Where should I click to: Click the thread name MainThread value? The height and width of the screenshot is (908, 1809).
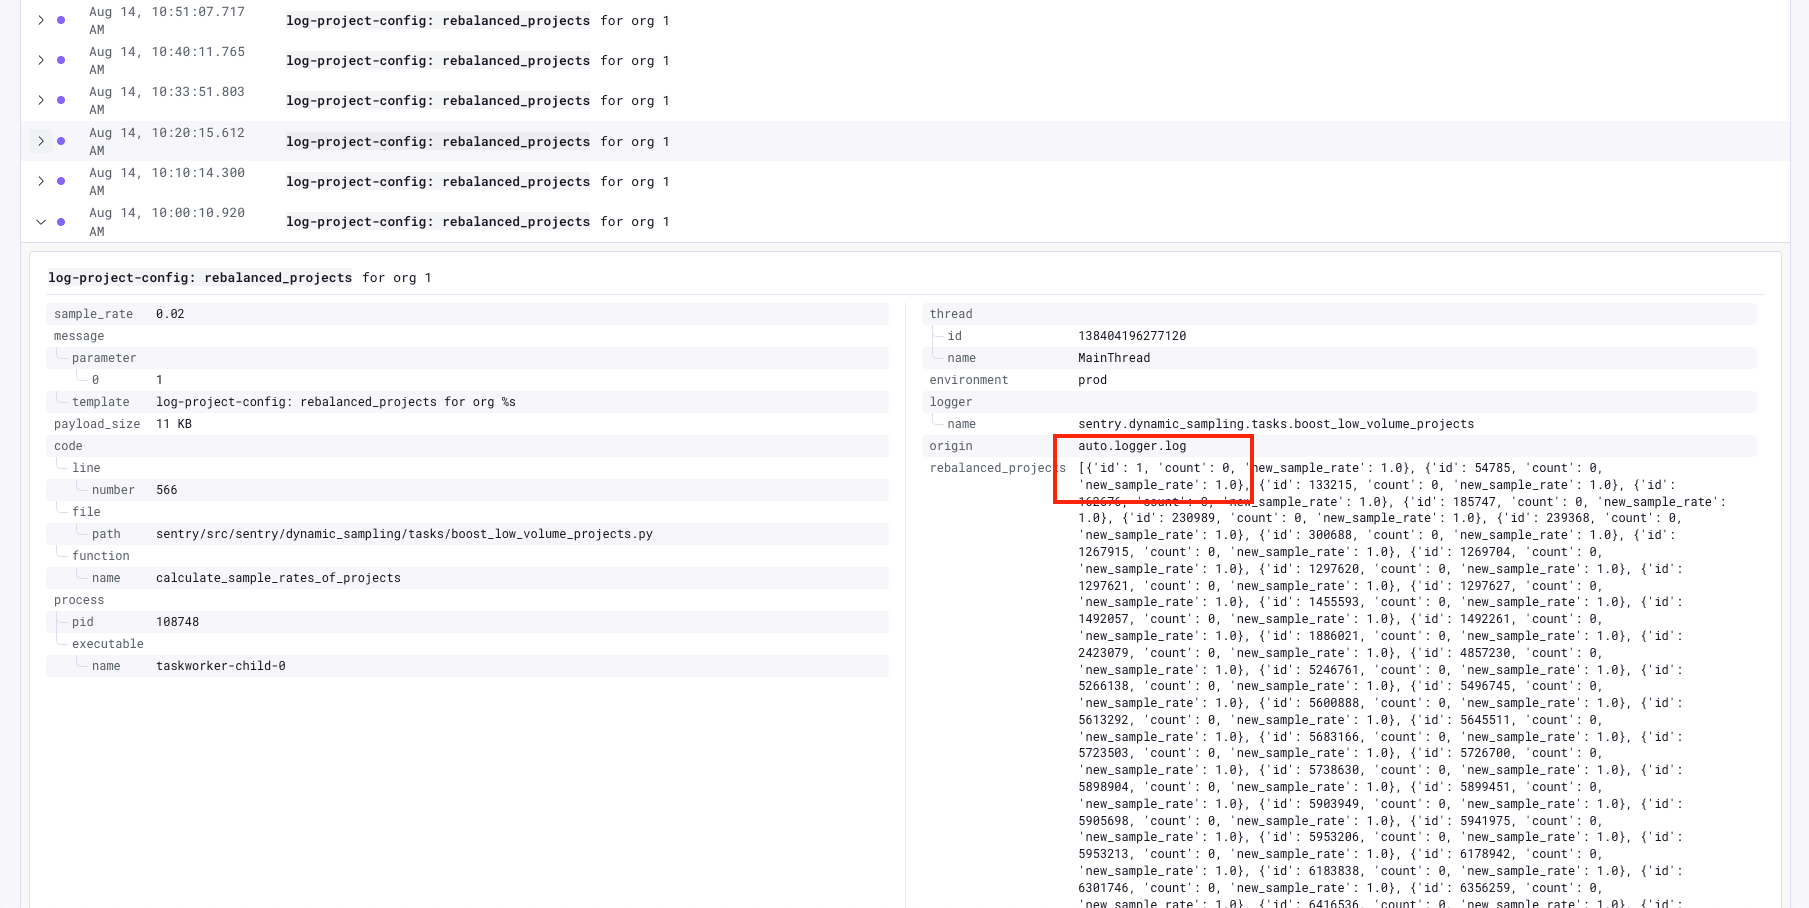(x=1114, y=358)
